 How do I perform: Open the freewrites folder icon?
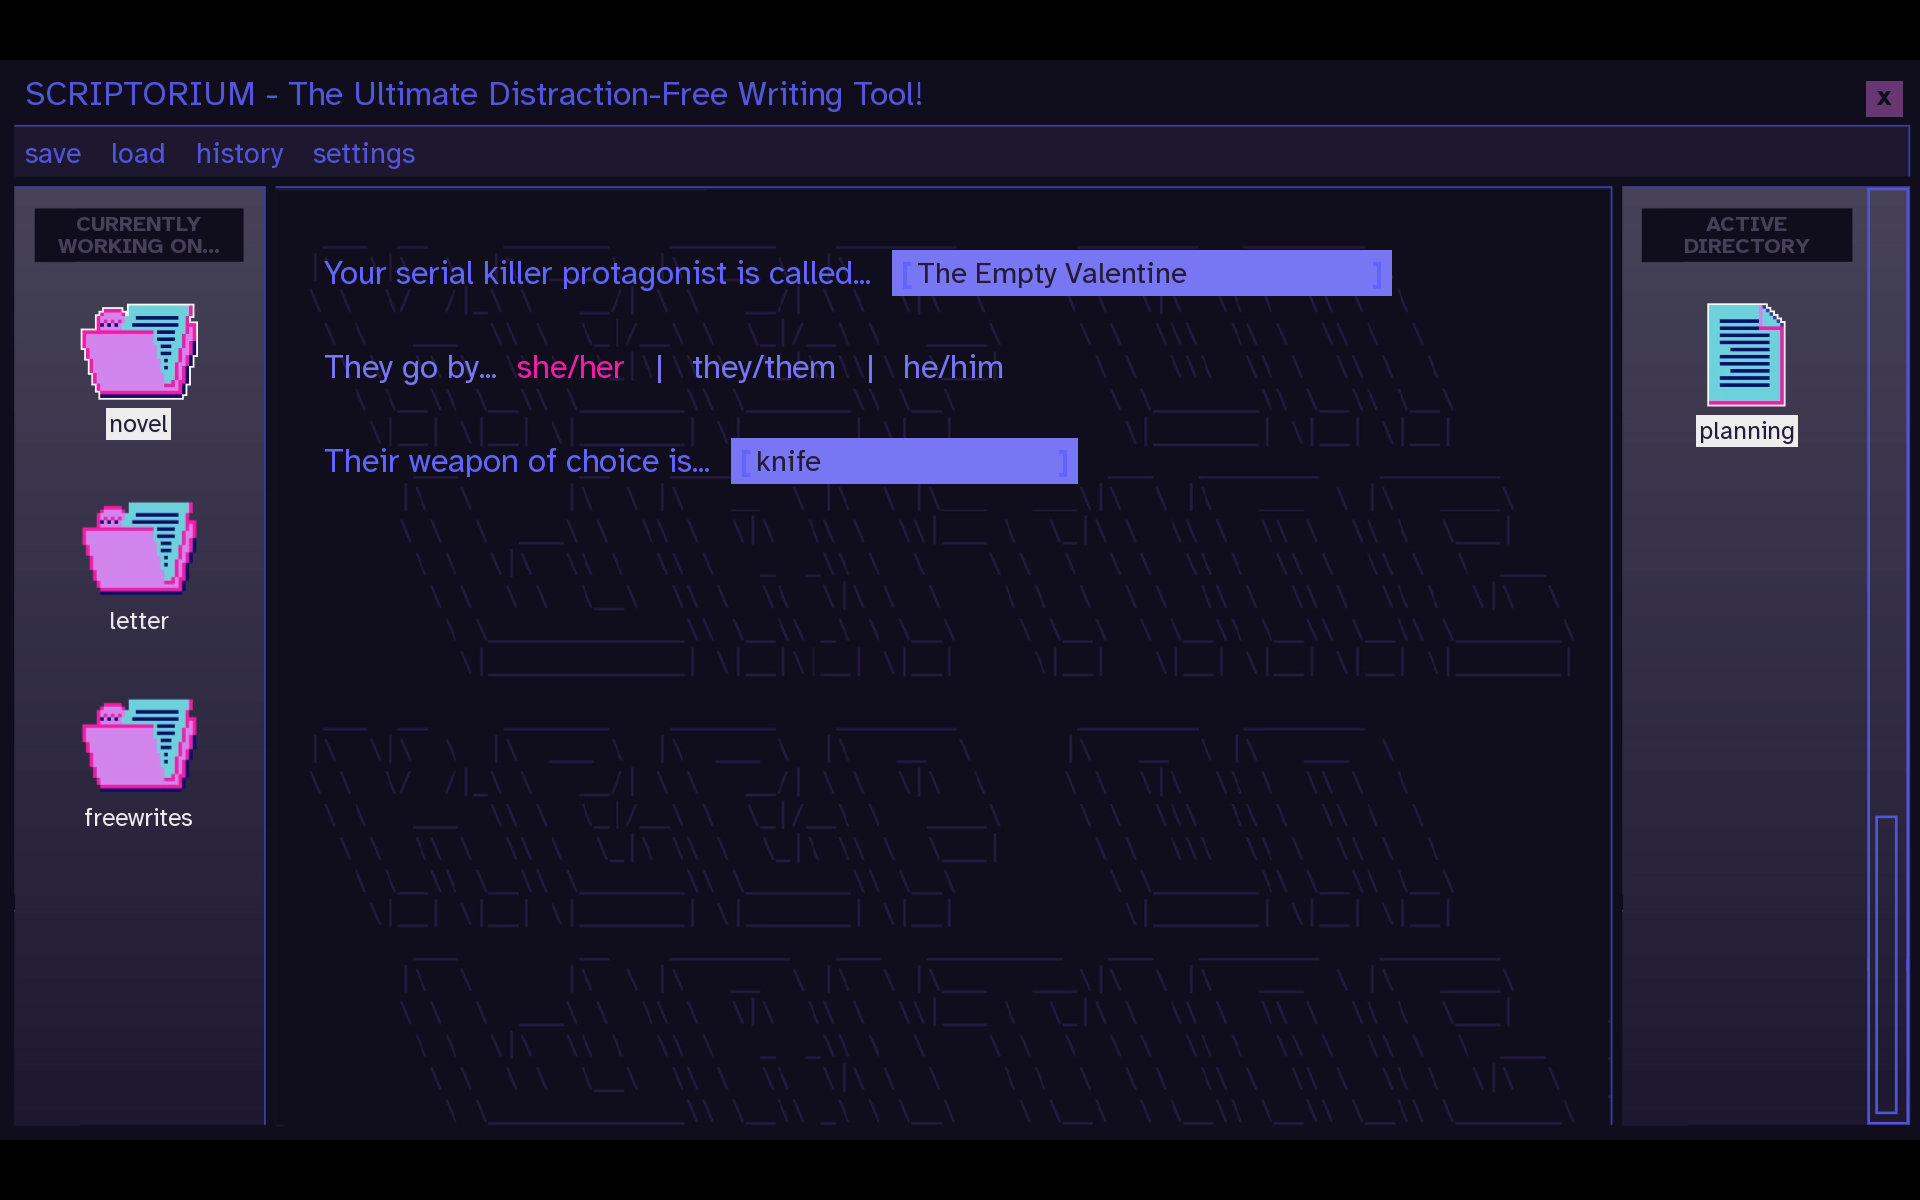point(139,744)
